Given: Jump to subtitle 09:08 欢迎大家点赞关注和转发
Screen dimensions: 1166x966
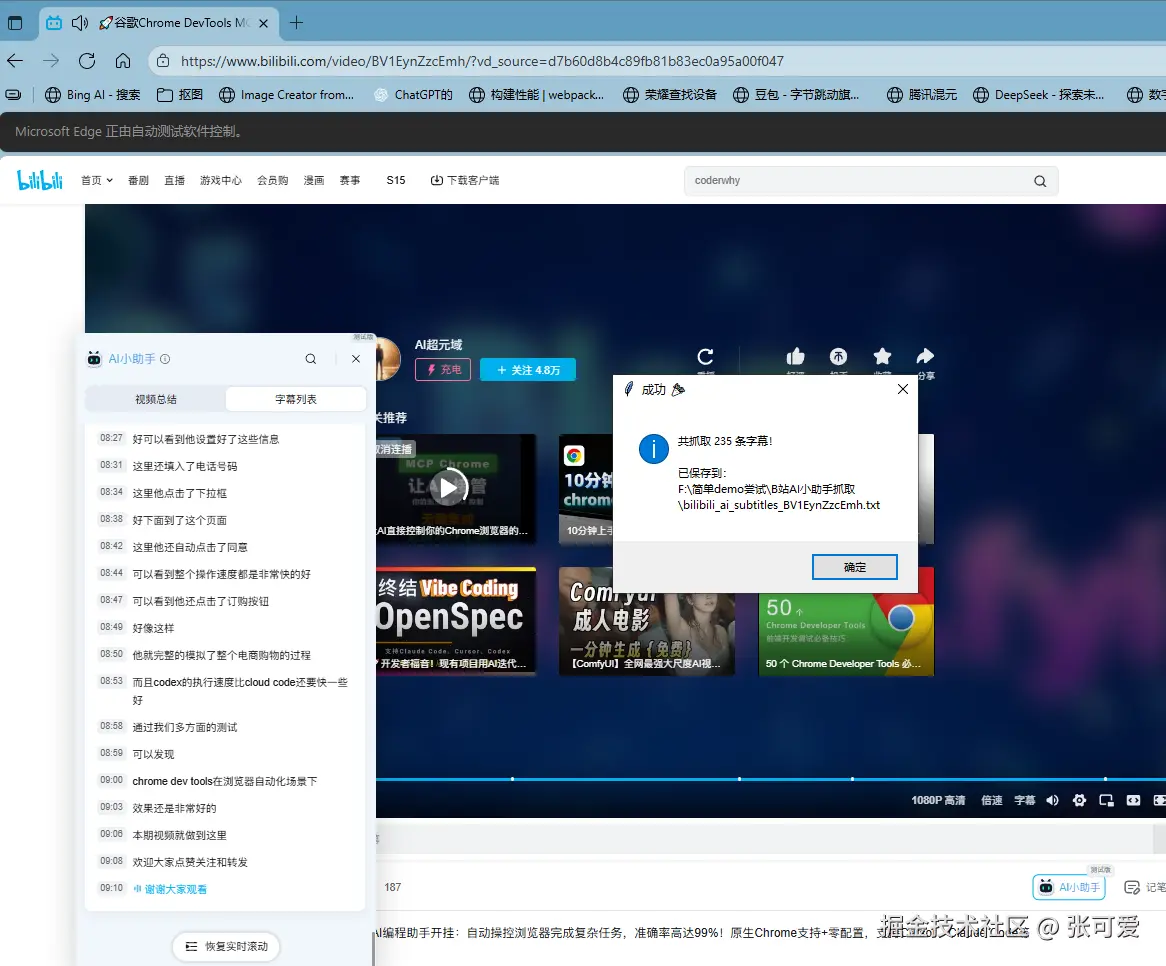Looking at the screenshot, I should (x=224, y=862).
